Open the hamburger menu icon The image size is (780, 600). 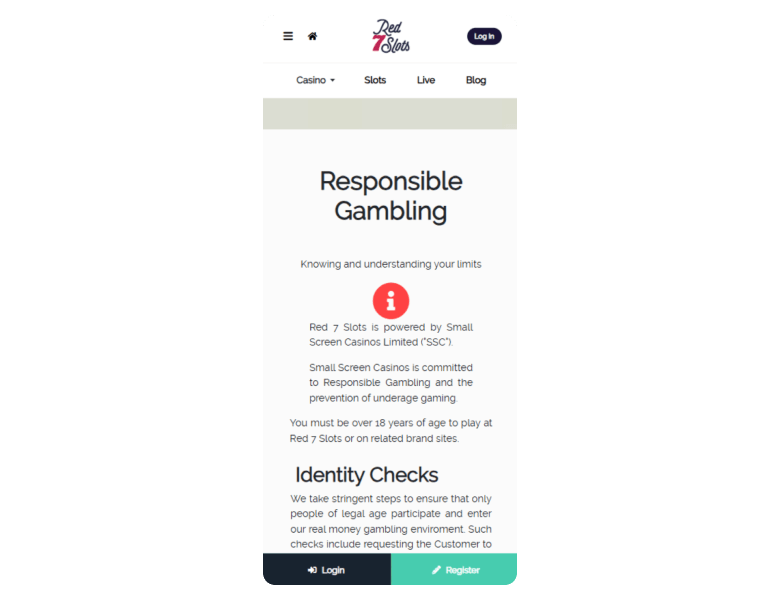click(x=288, y=36)
